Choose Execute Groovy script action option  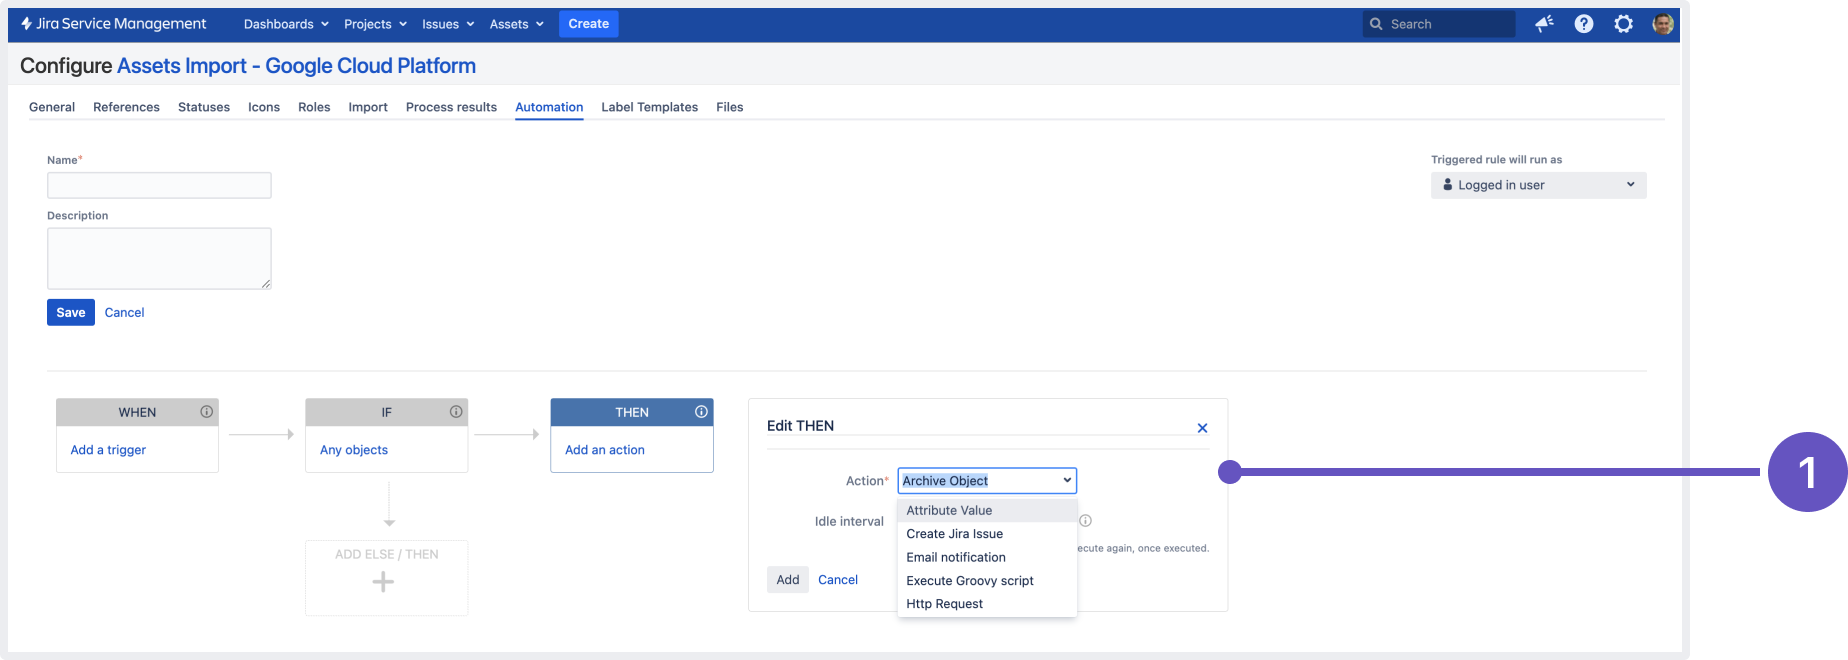987,581
